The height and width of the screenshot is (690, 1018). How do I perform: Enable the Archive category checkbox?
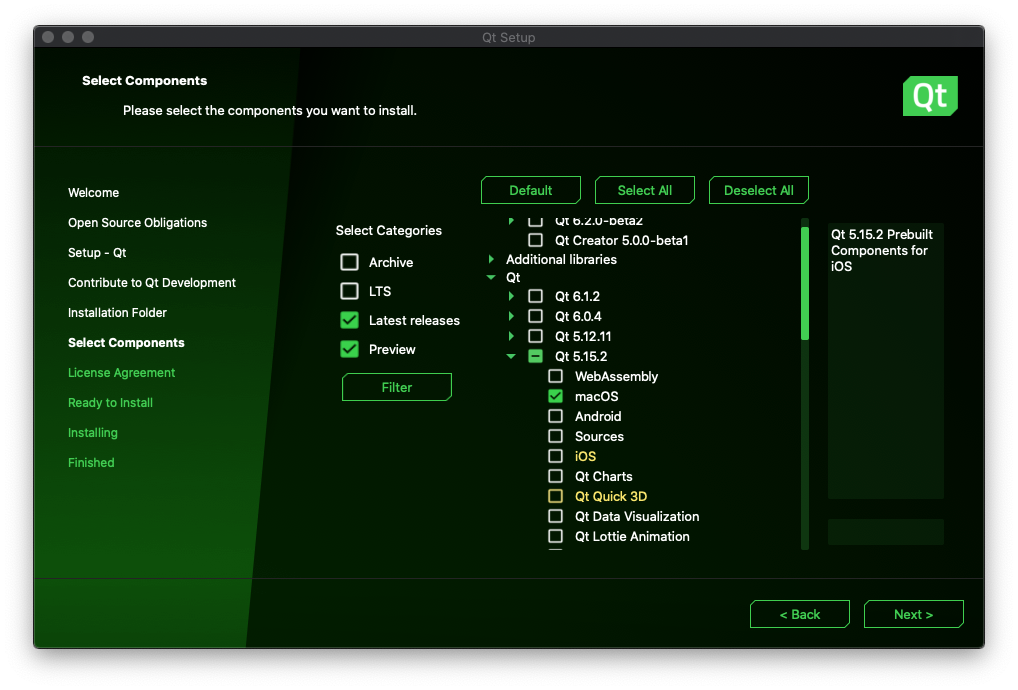(349, 262)
